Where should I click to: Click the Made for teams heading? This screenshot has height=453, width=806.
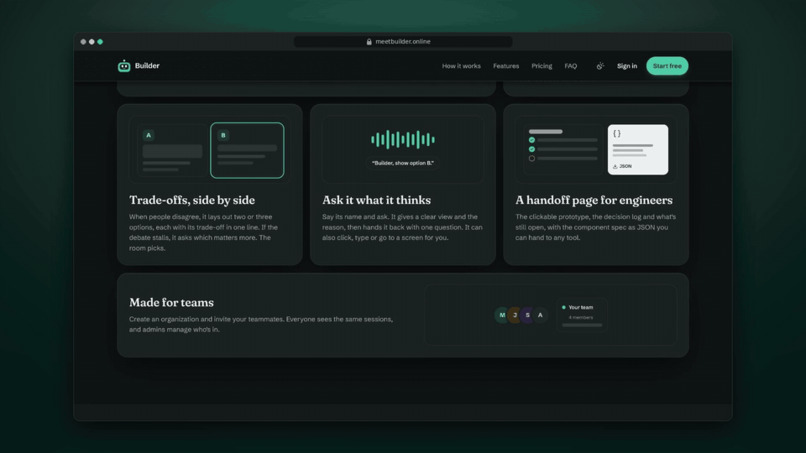[171, 302]
